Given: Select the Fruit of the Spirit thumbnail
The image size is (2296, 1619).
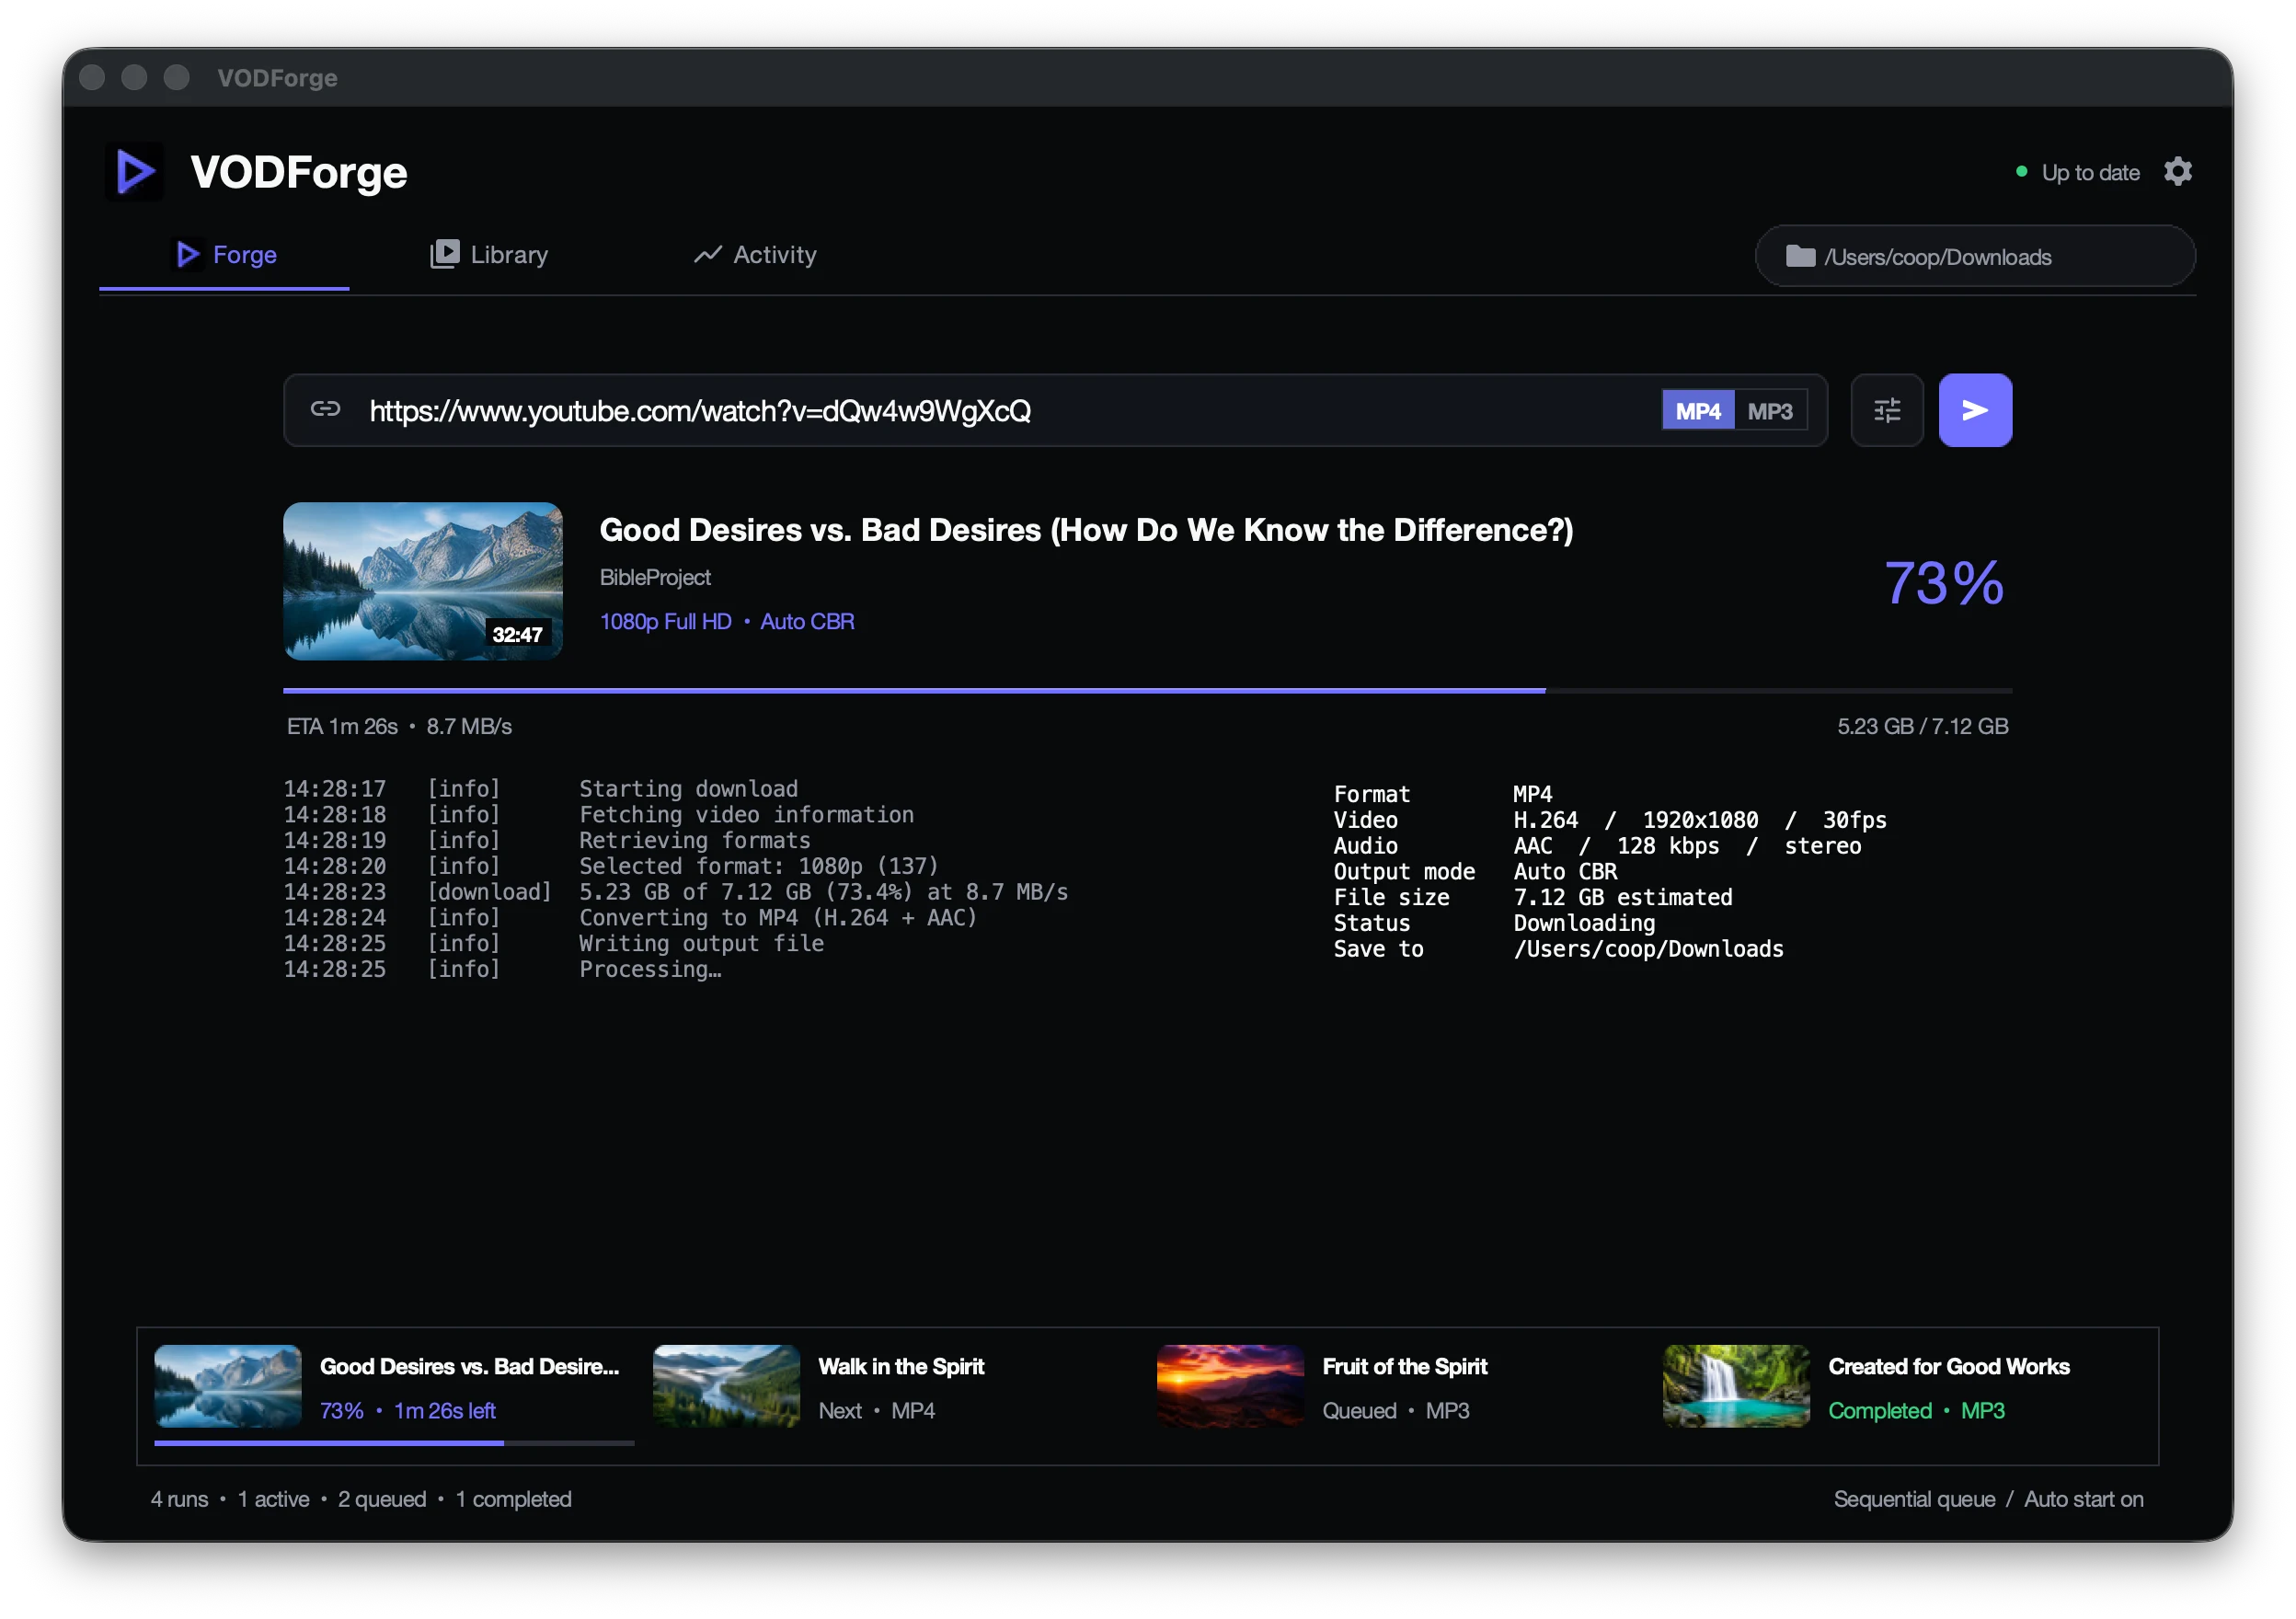Looking at the screenshot, I should (x=1230, y=1385).
